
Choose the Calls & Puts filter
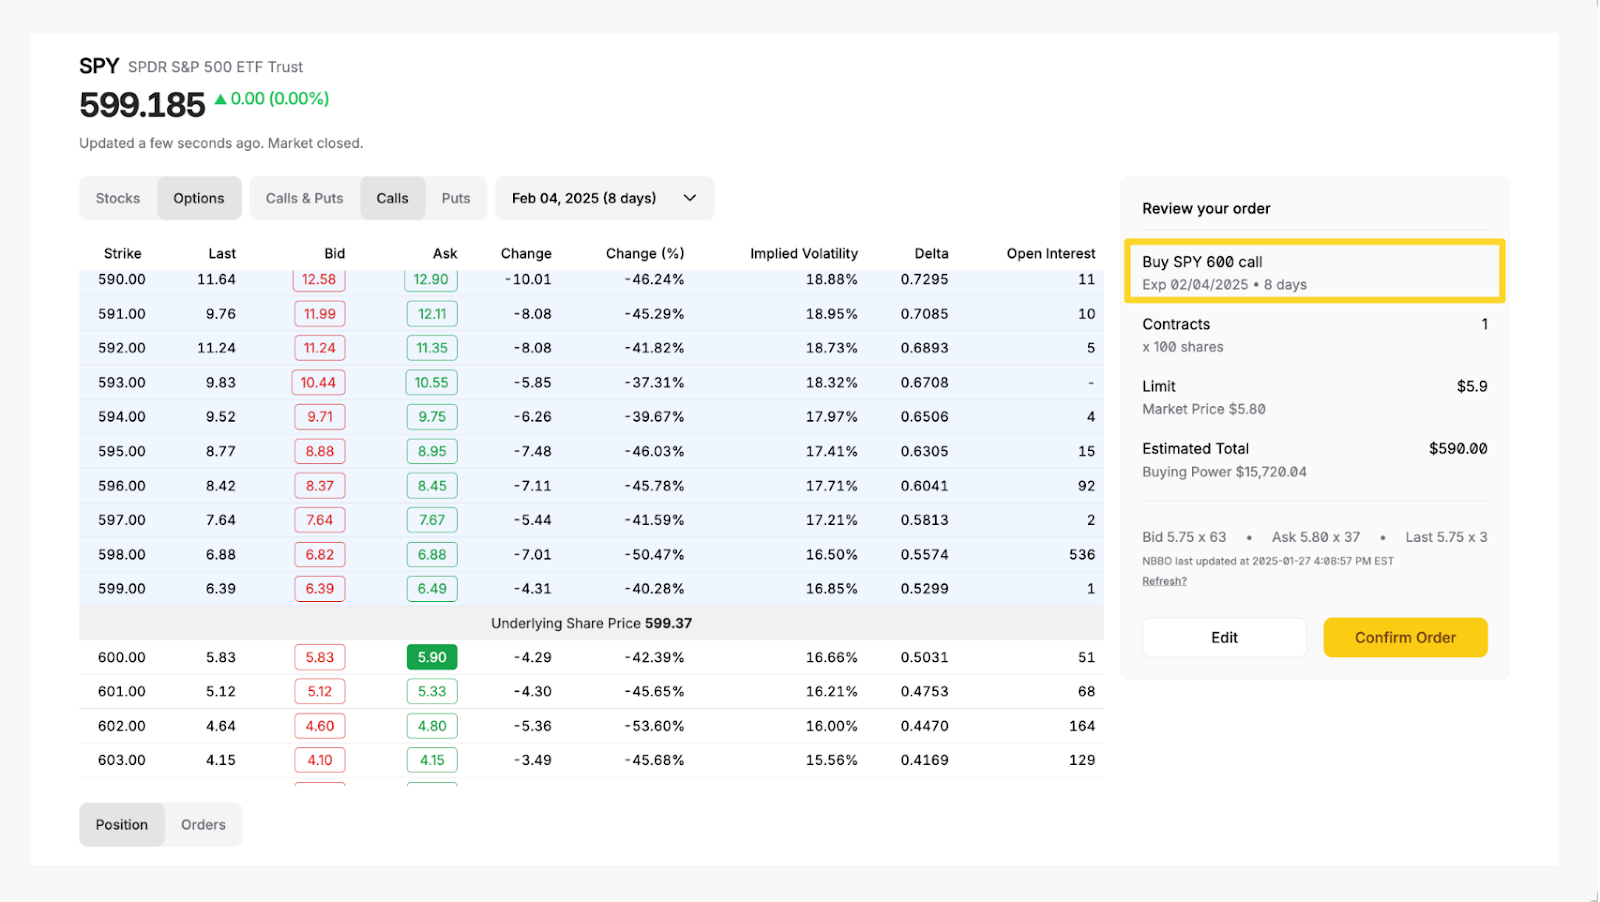(304, 198)
